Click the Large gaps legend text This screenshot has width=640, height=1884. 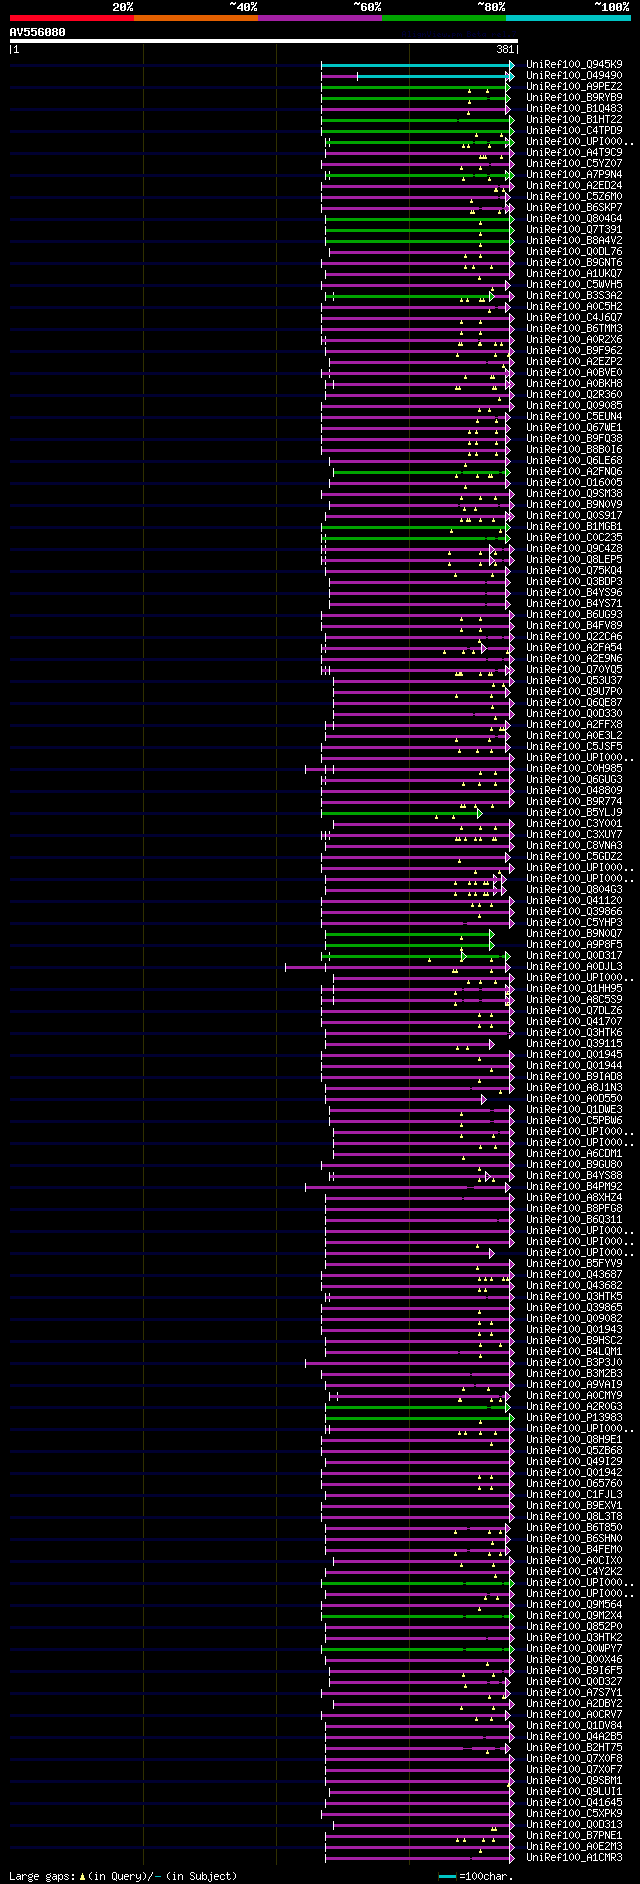point(123,1876)
